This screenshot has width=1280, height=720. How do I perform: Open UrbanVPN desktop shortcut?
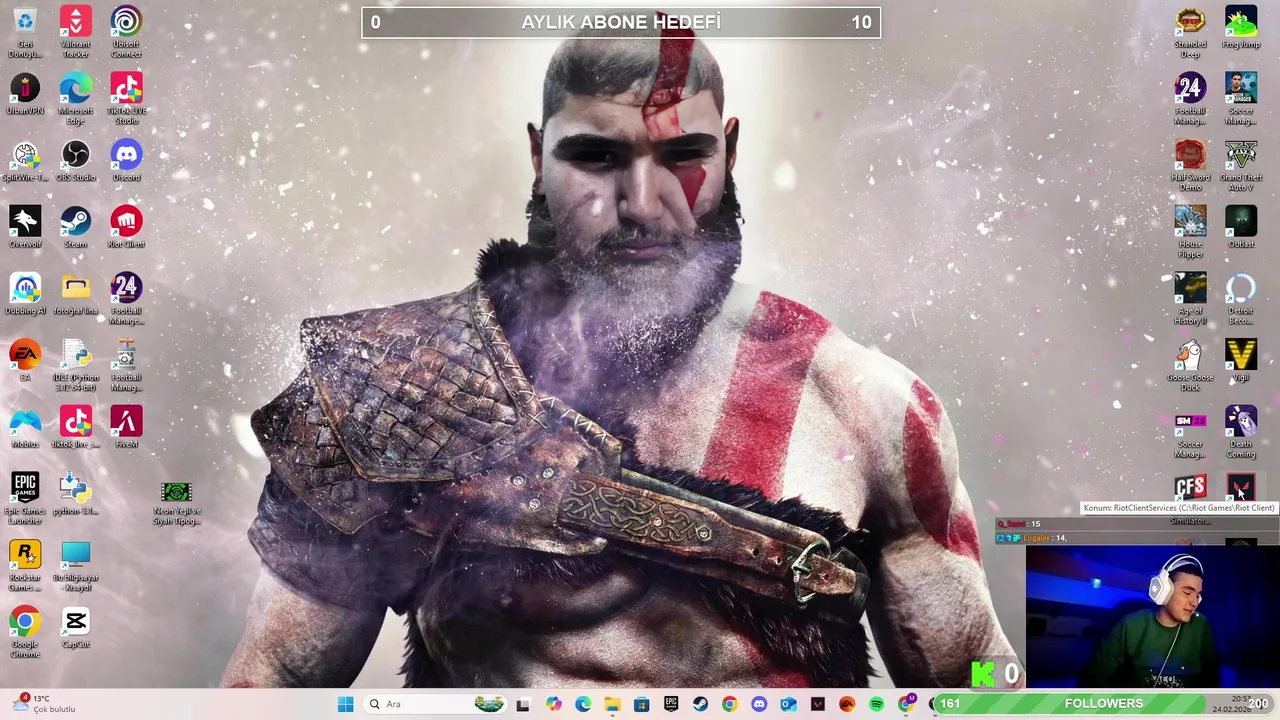pyautogui.click(x=25, y=96)
